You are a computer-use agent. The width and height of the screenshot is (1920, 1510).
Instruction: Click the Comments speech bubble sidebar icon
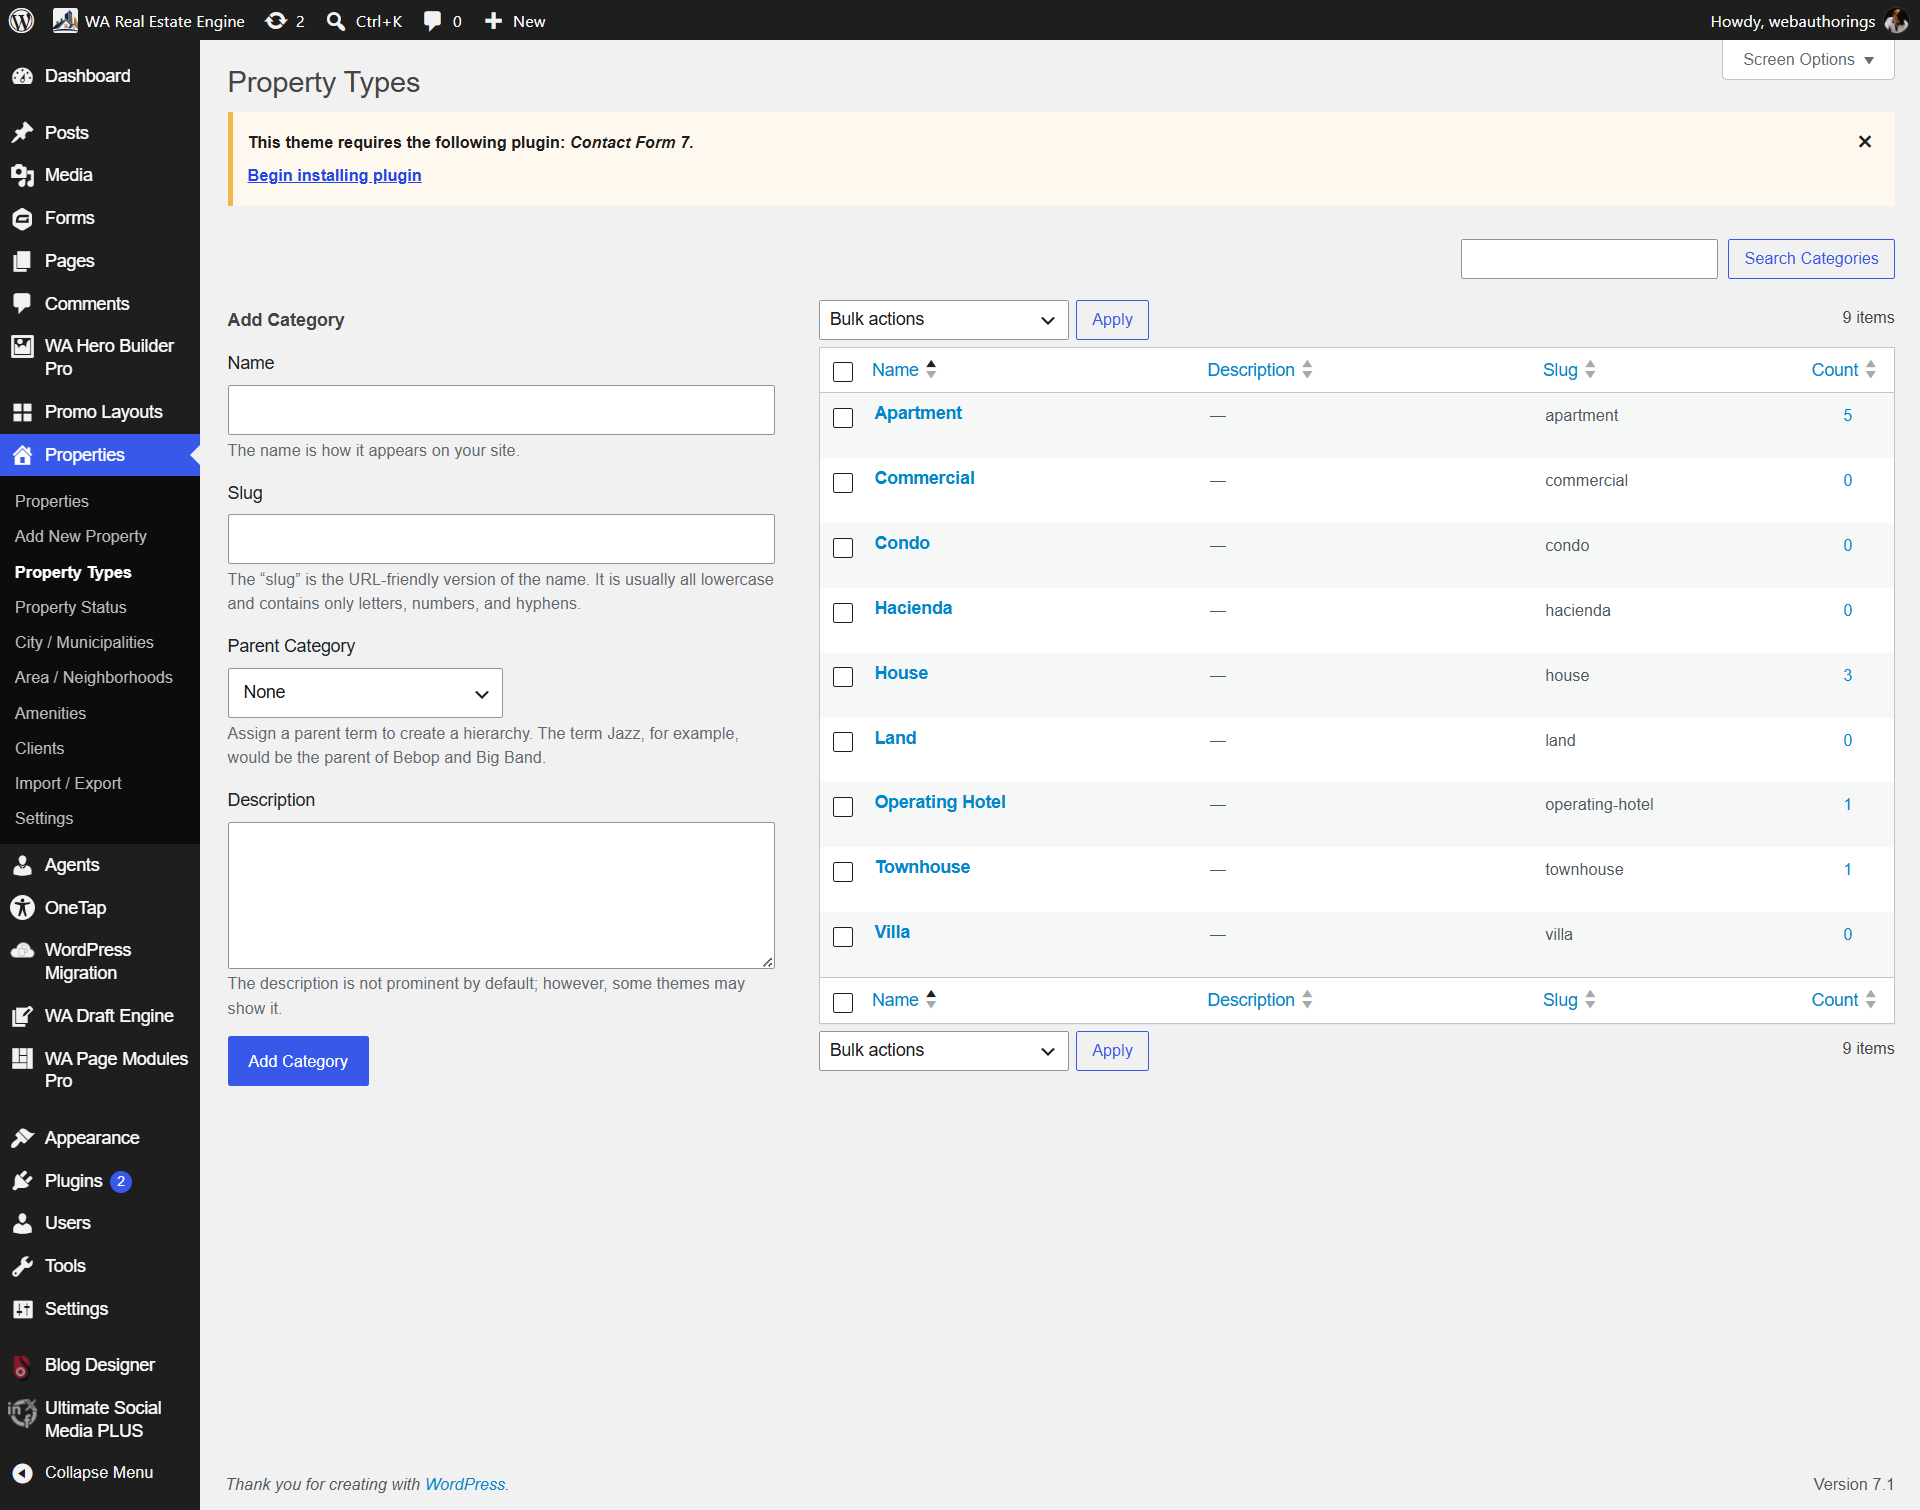(x=22, y=304)
